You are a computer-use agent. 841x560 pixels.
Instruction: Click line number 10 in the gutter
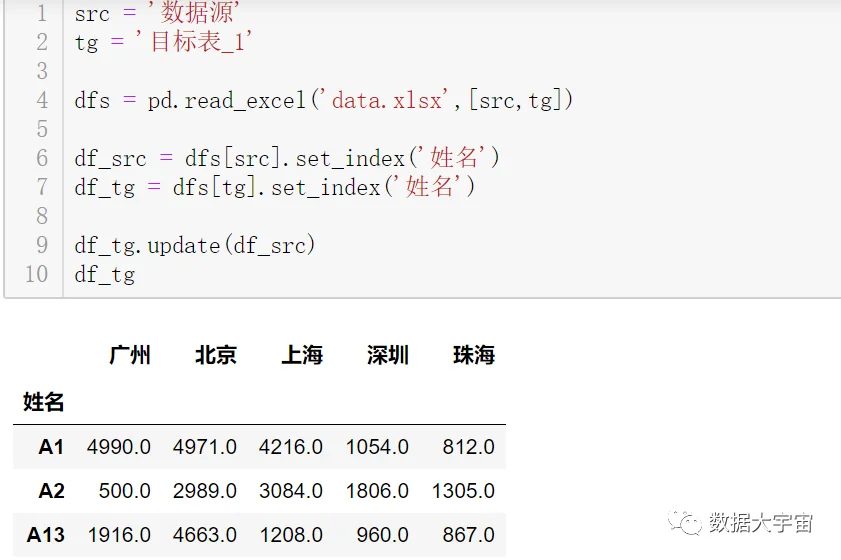(x=36, y=274)
